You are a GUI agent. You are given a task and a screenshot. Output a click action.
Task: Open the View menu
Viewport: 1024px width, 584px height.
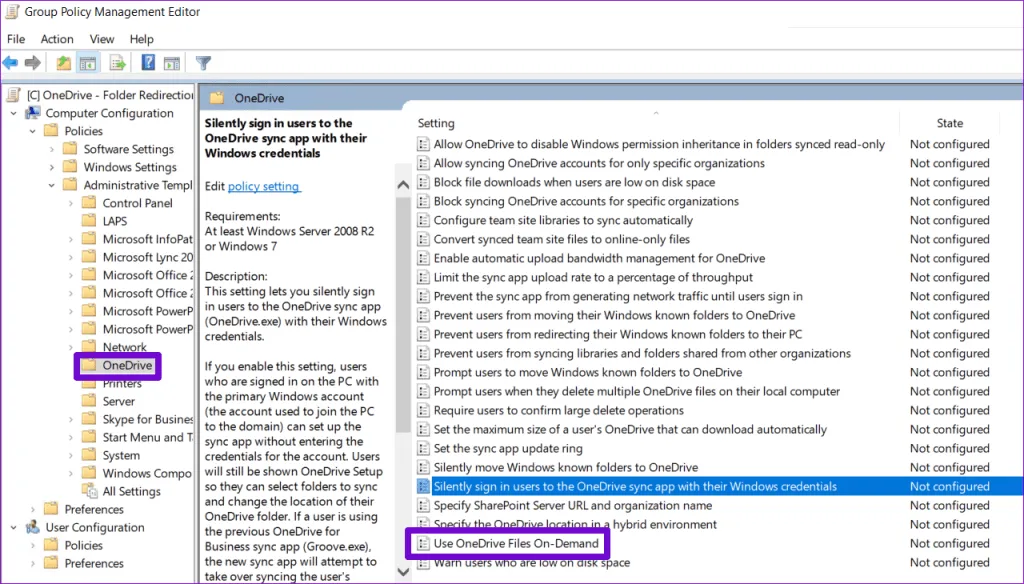[102, 39]
